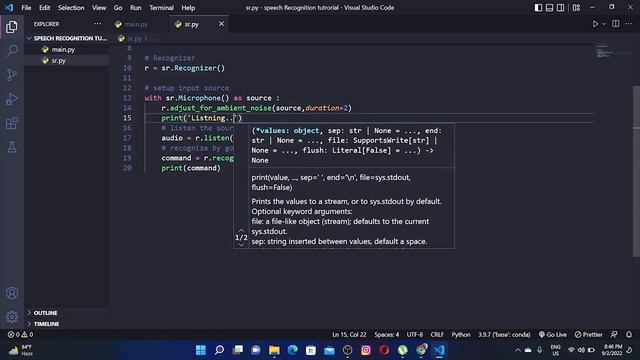Close the sr.py editor tab

click(x=221, y=24)
